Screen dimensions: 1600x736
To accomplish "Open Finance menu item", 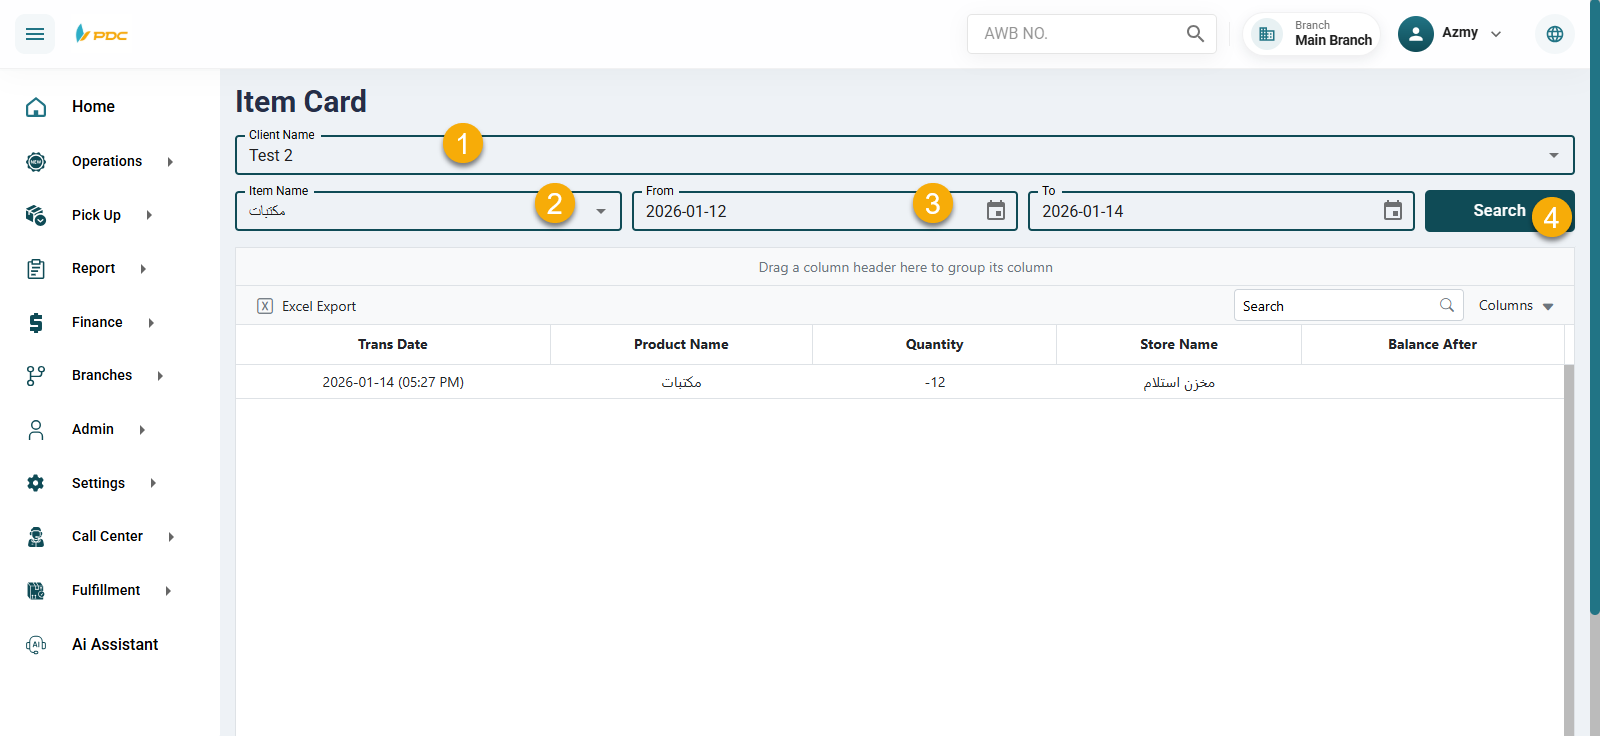I will [x=97, y=322].
